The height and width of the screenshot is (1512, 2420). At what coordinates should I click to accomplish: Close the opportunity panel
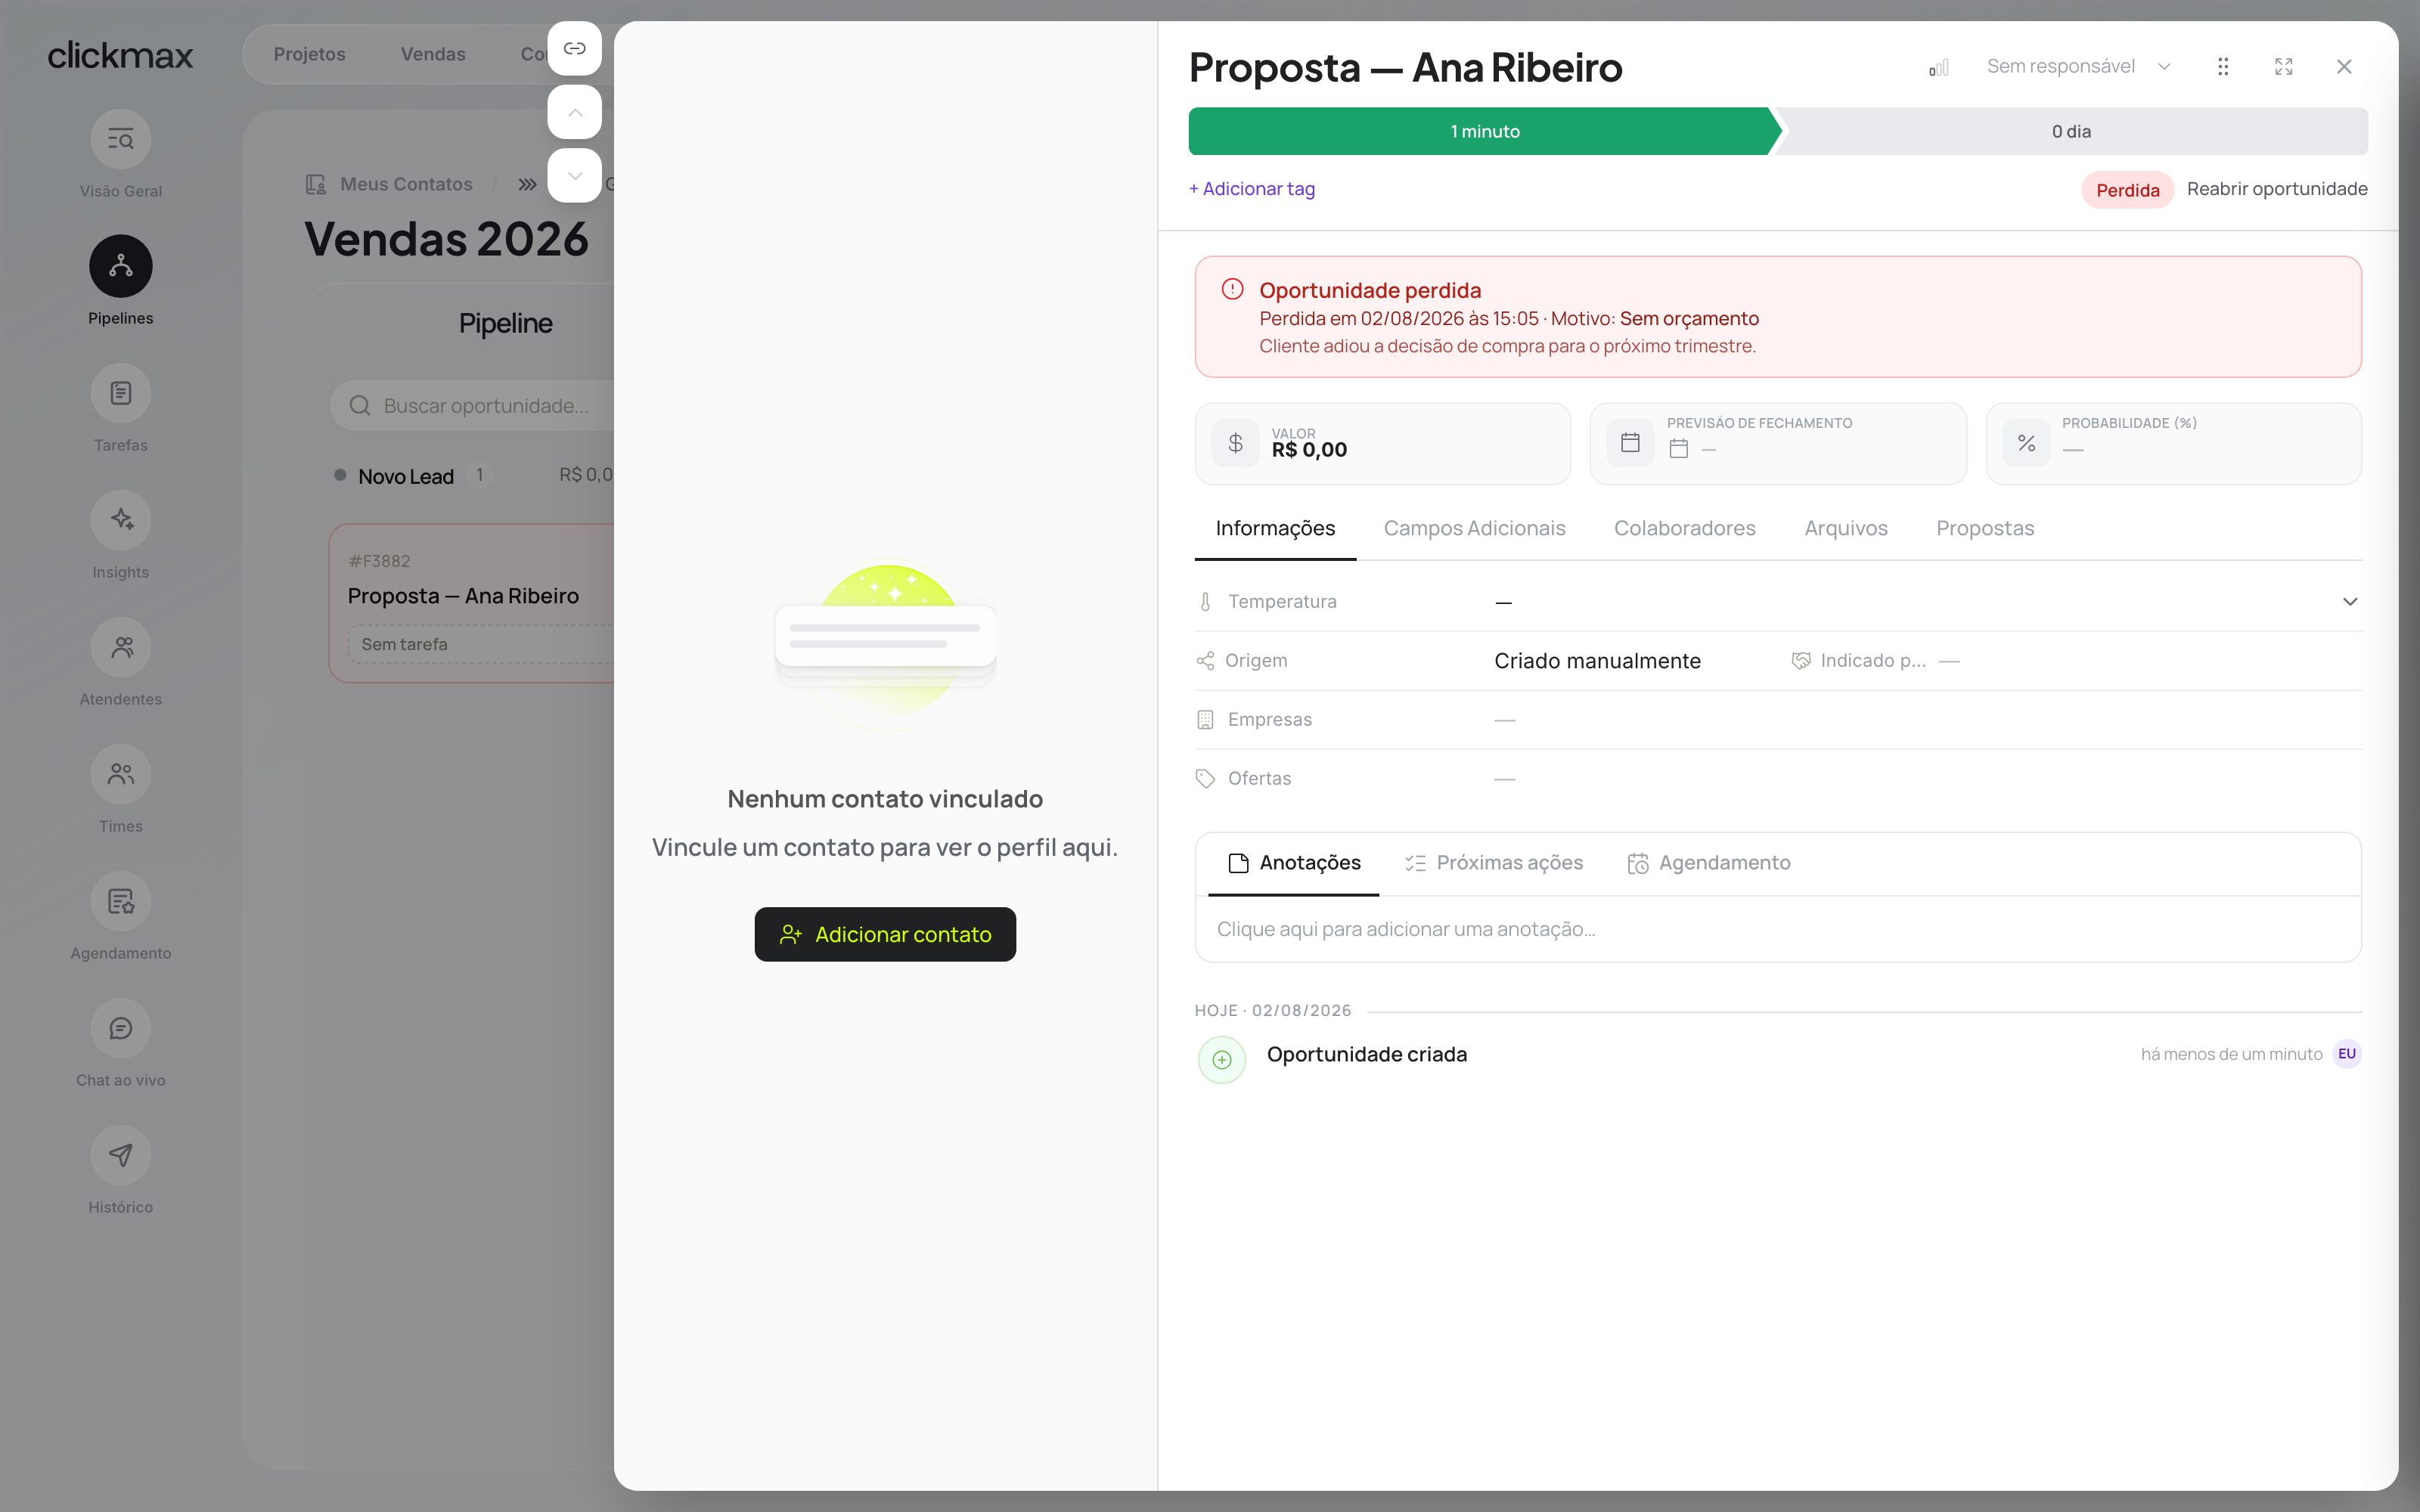pos(2344,67)
